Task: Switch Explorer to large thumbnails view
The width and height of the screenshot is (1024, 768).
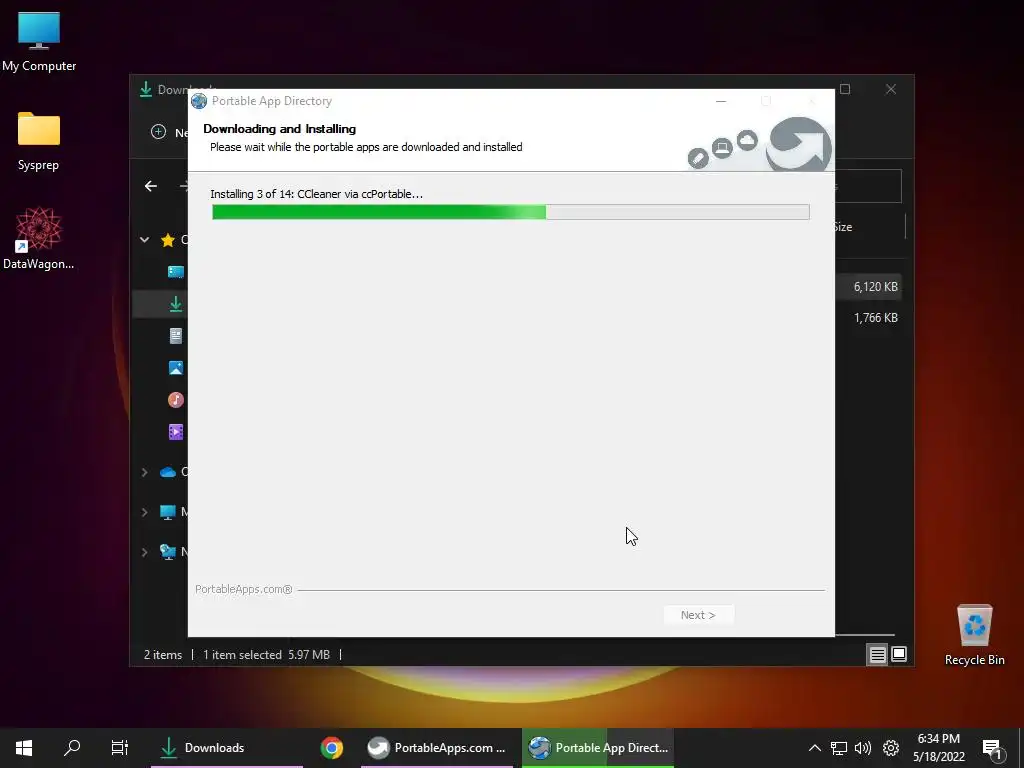Action: 899,654
